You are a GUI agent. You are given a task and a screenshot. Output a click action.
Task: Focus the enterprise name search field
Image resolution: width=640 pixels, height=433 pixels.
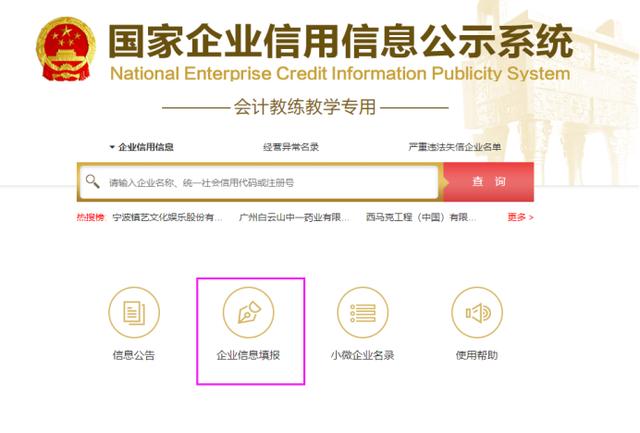pyautogui.click(x=259, y=182)
